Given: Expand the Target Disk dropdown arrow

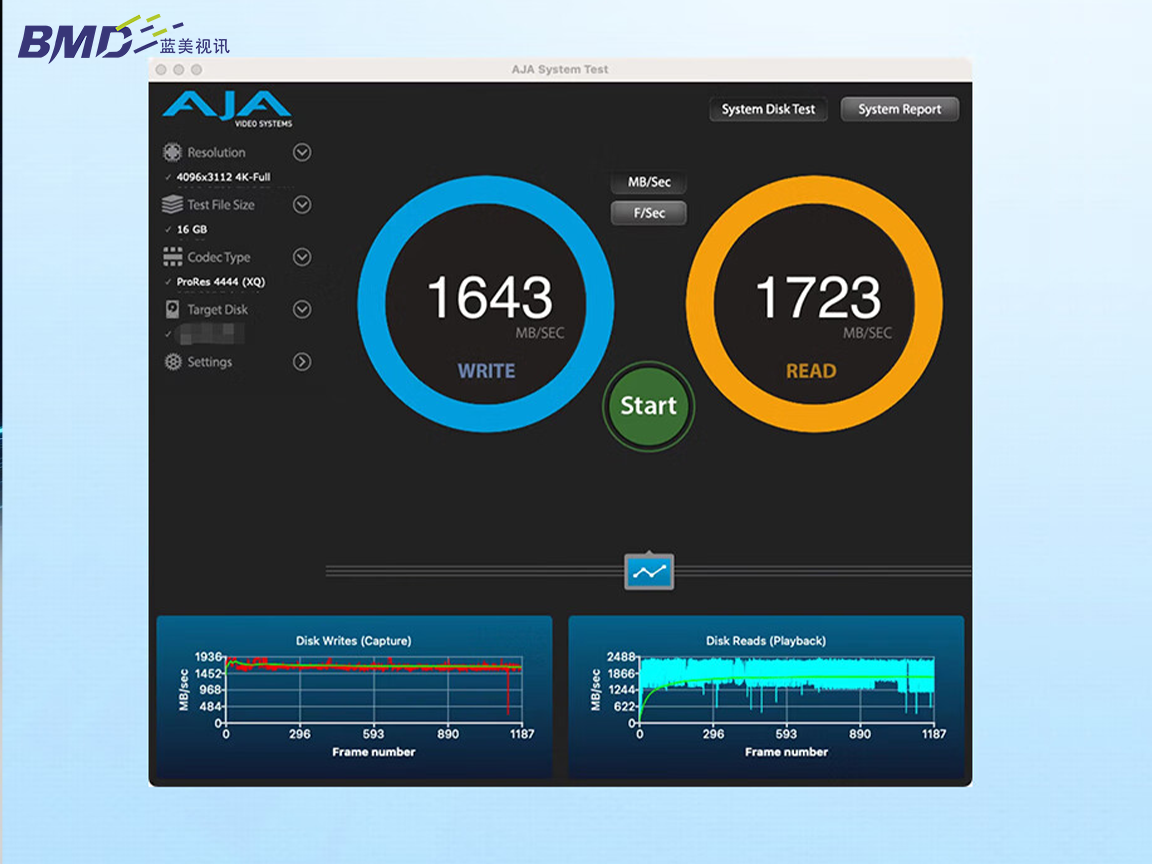Looking at the screenshot, I should (x=302, y=310).
